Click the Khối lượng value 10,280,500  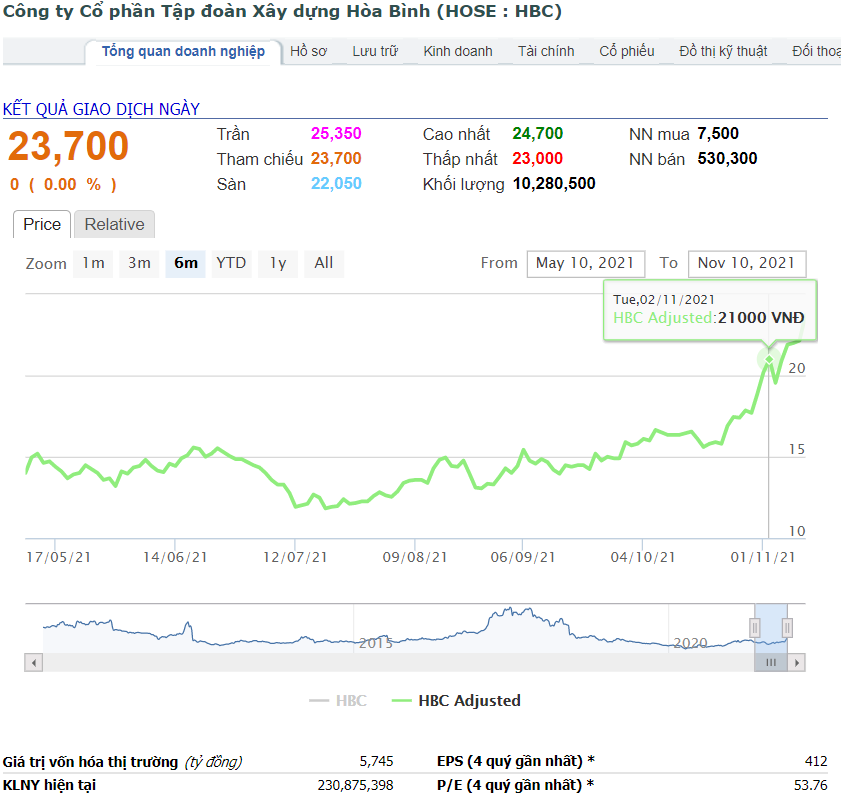pos(554,183)
